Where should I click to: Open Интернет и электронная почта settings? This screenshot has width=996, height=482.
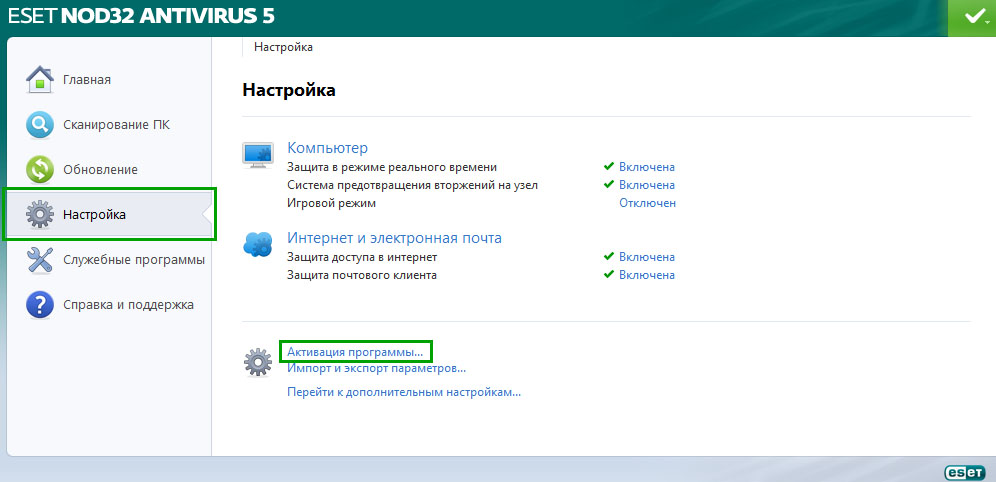point(394,238)
